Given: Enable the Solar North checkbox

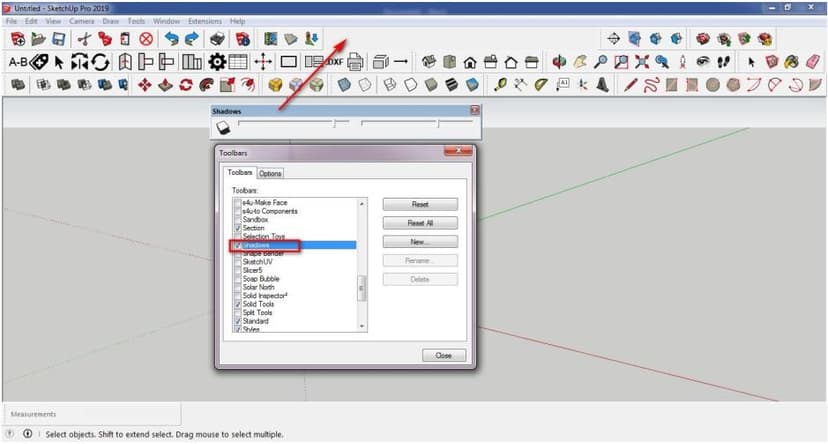Looking at the screenshot, I should click(x=238, y=287).
